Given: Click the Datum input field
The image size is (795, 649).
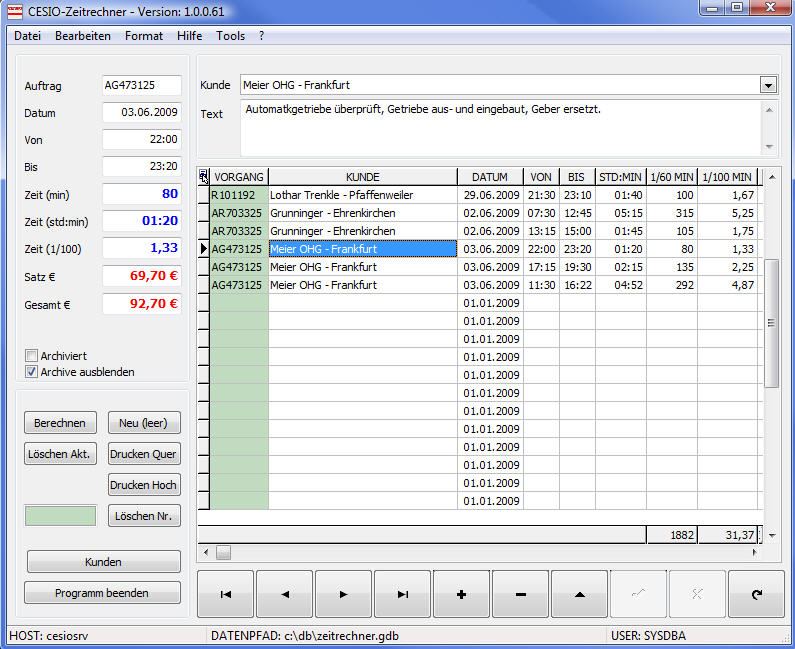Looking at the screenshot, I should (x=141, y=112).
